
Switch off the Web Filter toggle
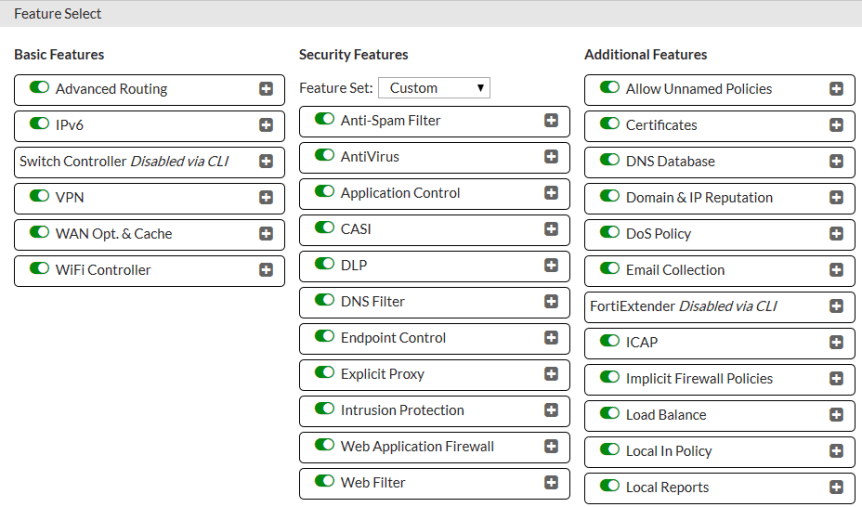click(x=324, y=482)
